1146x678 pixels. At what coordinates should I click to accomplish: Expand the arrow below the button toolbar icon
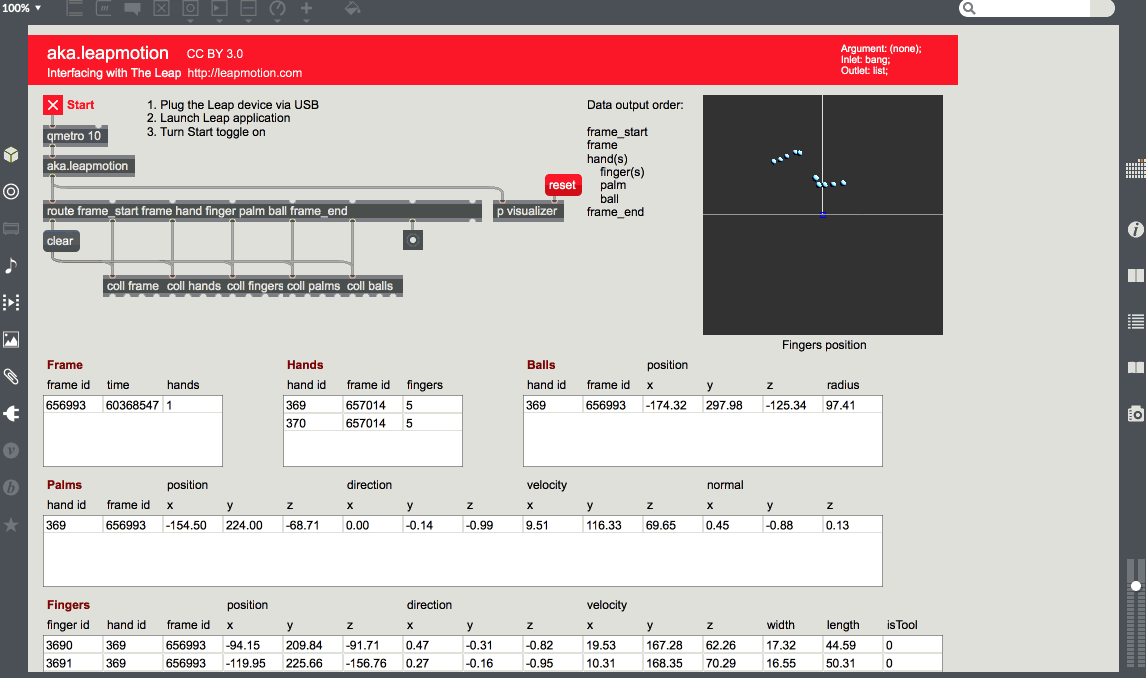click(190, 20)
